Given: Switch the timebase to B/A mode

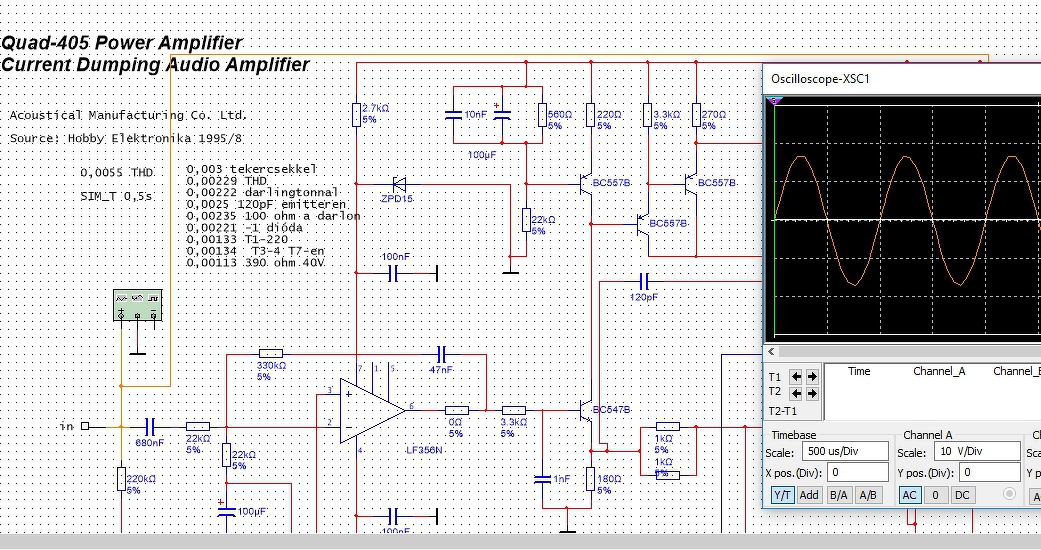Looking at the screenshot, I should pyautogui.click(x=839, y=495).
